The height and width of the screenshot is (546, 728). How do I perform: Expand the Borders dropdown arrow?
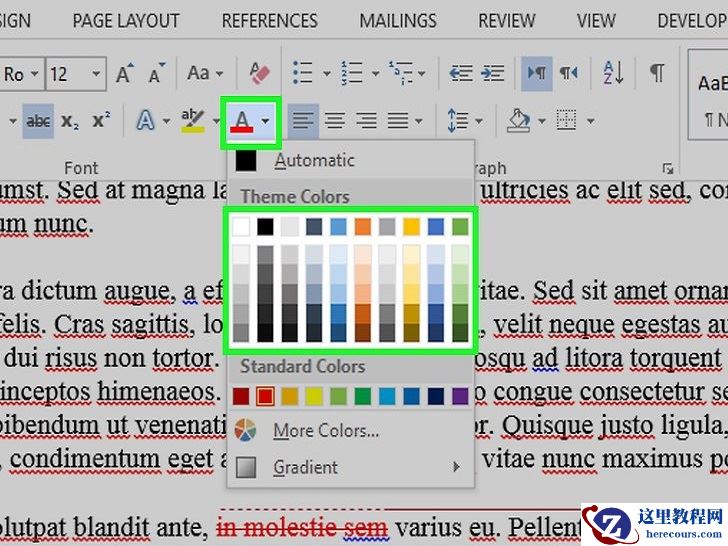point(590,121)
